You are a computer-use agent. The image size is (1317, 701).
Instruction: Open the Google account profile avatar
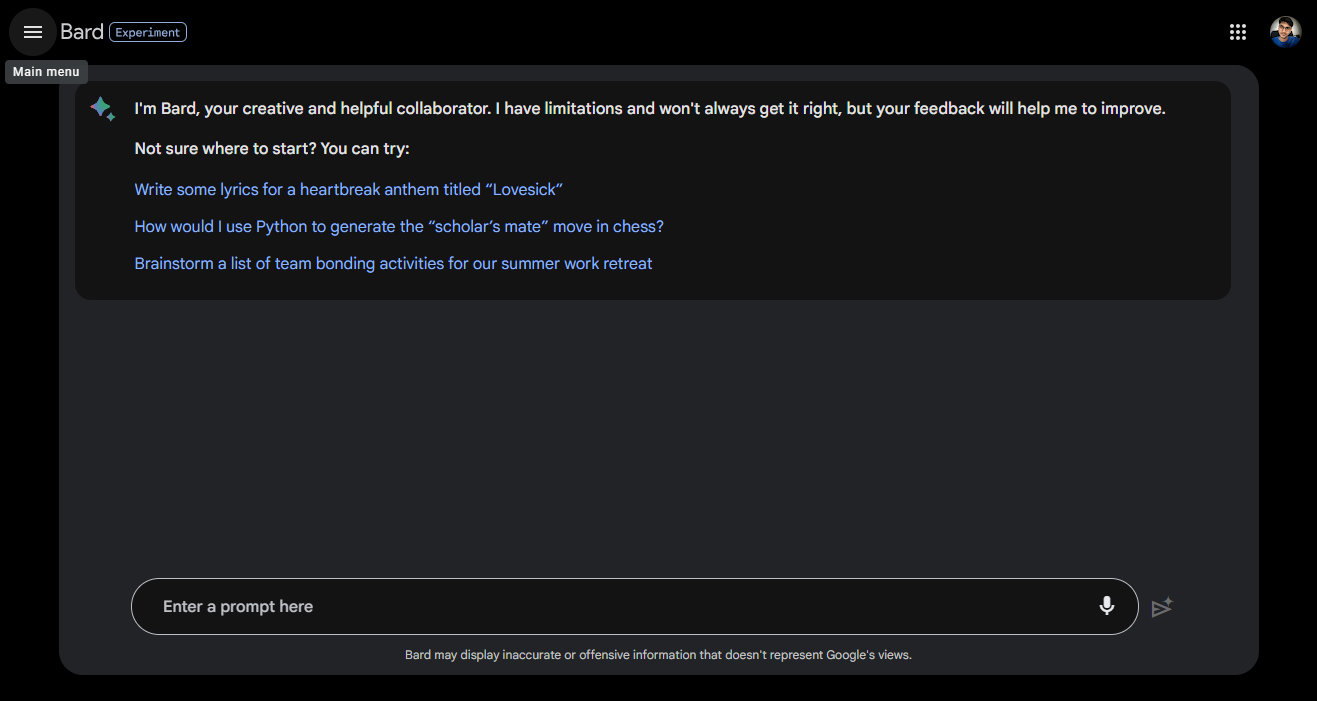tap(1285, 32)
